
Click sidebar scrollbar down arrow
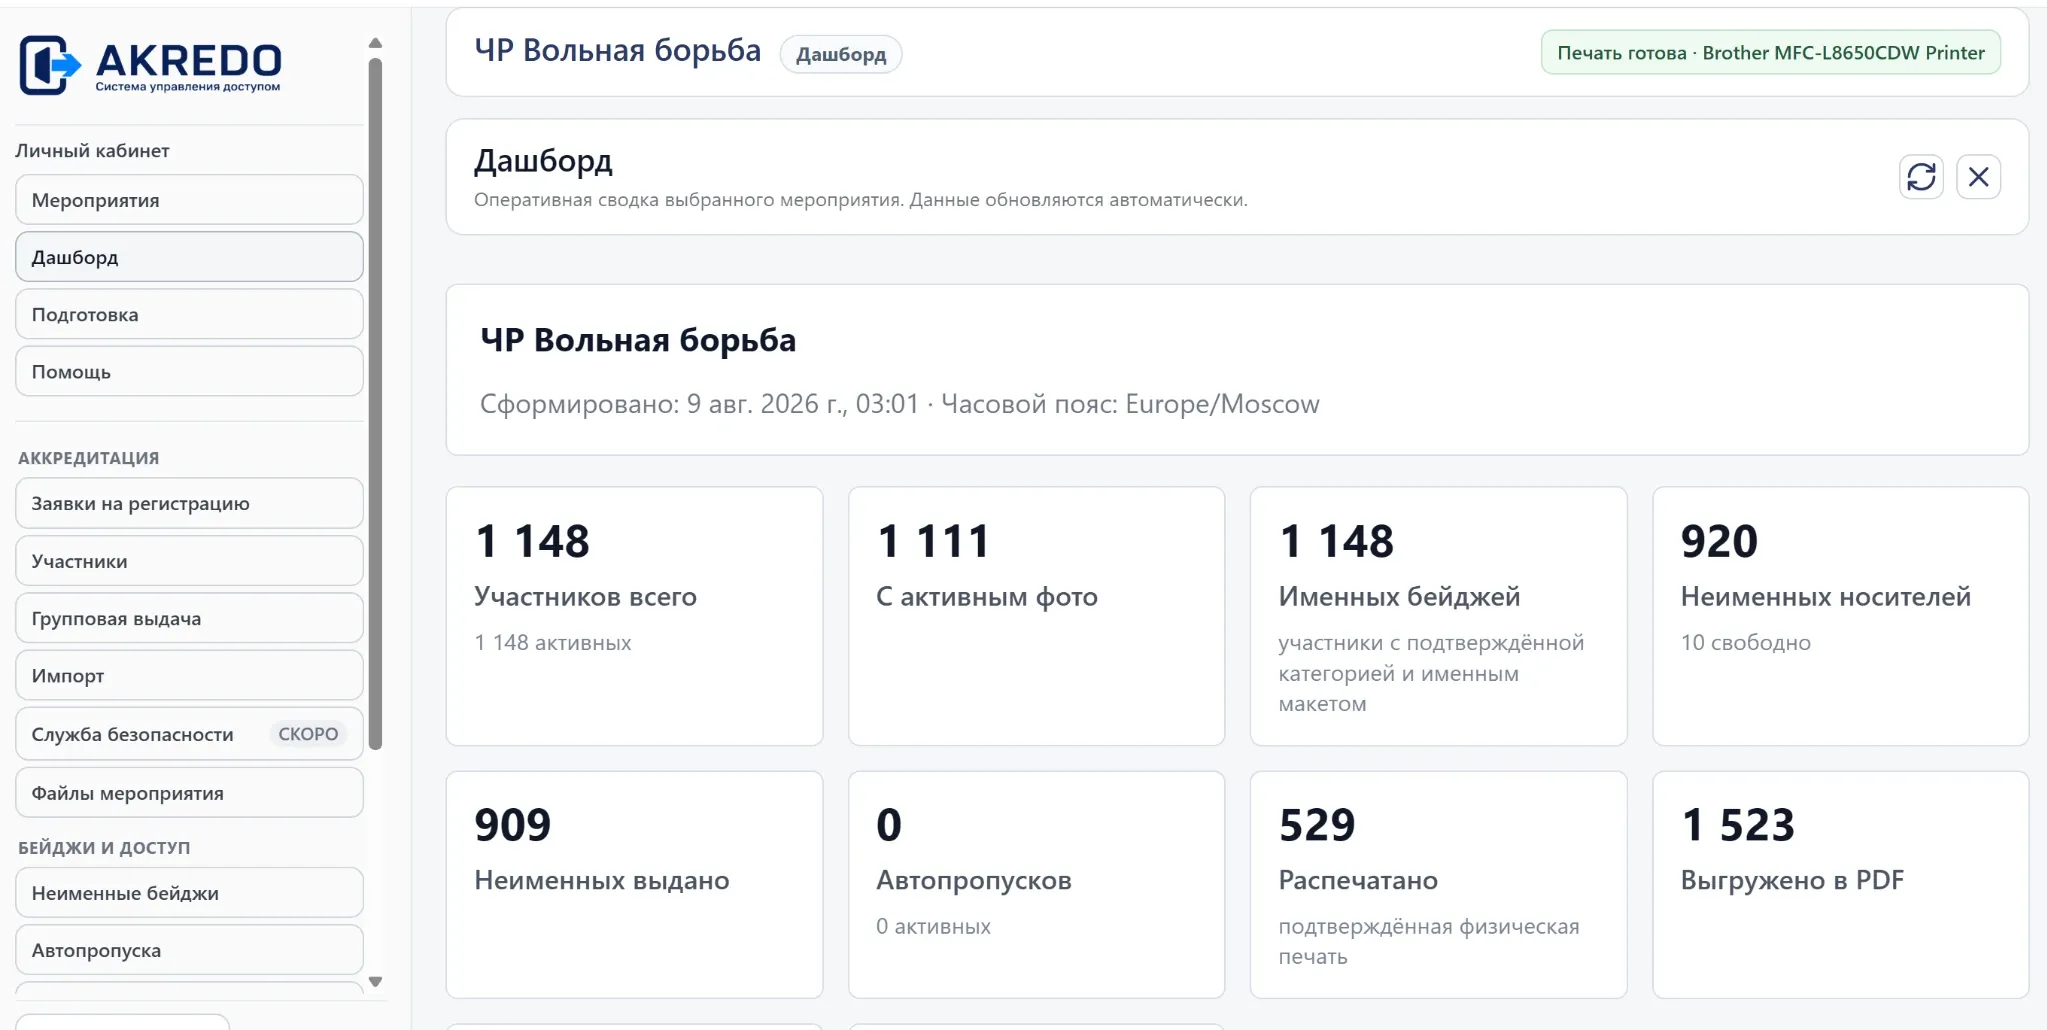click(x=376, y=982)
